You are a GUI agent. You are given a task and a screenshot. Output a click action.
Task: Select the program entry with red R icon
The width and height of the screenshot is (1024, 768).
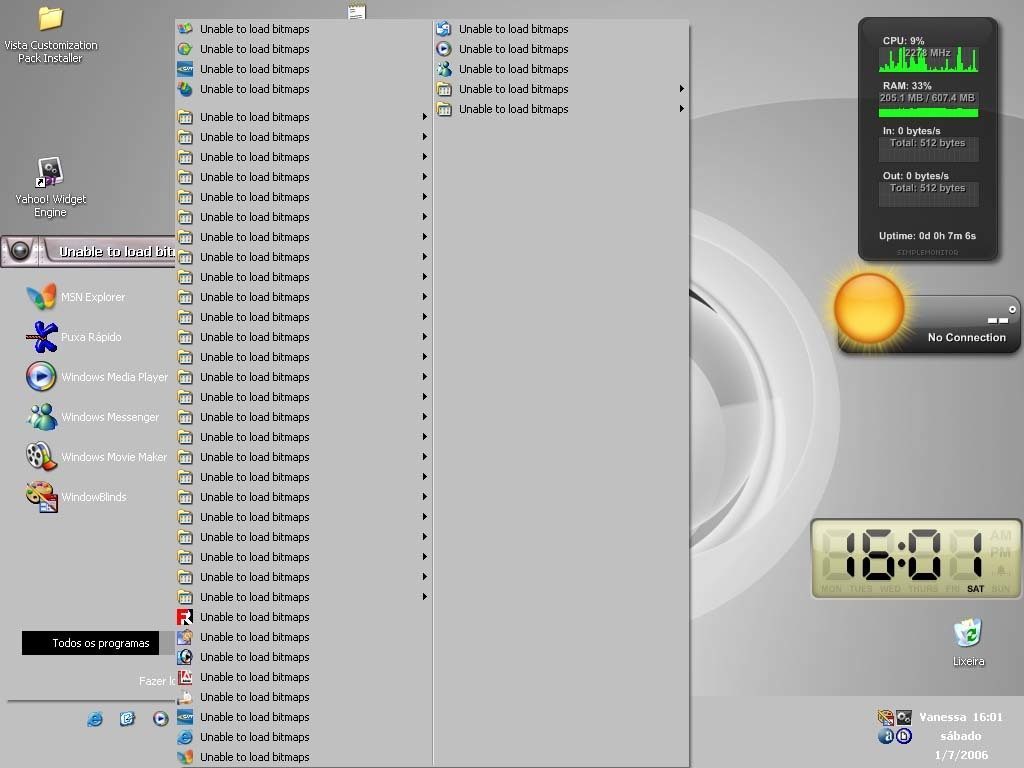click(303, 617)
